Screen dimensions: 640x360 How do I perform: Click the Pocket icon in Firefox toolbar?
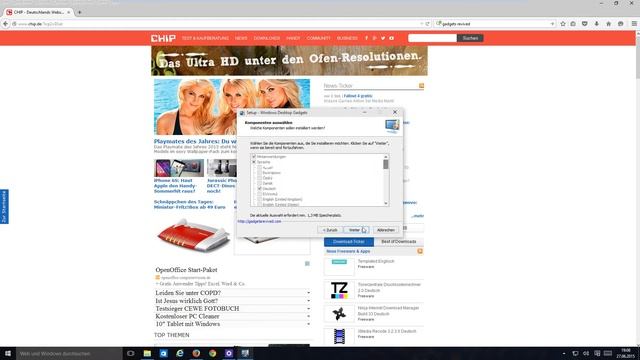pos(584,24)
